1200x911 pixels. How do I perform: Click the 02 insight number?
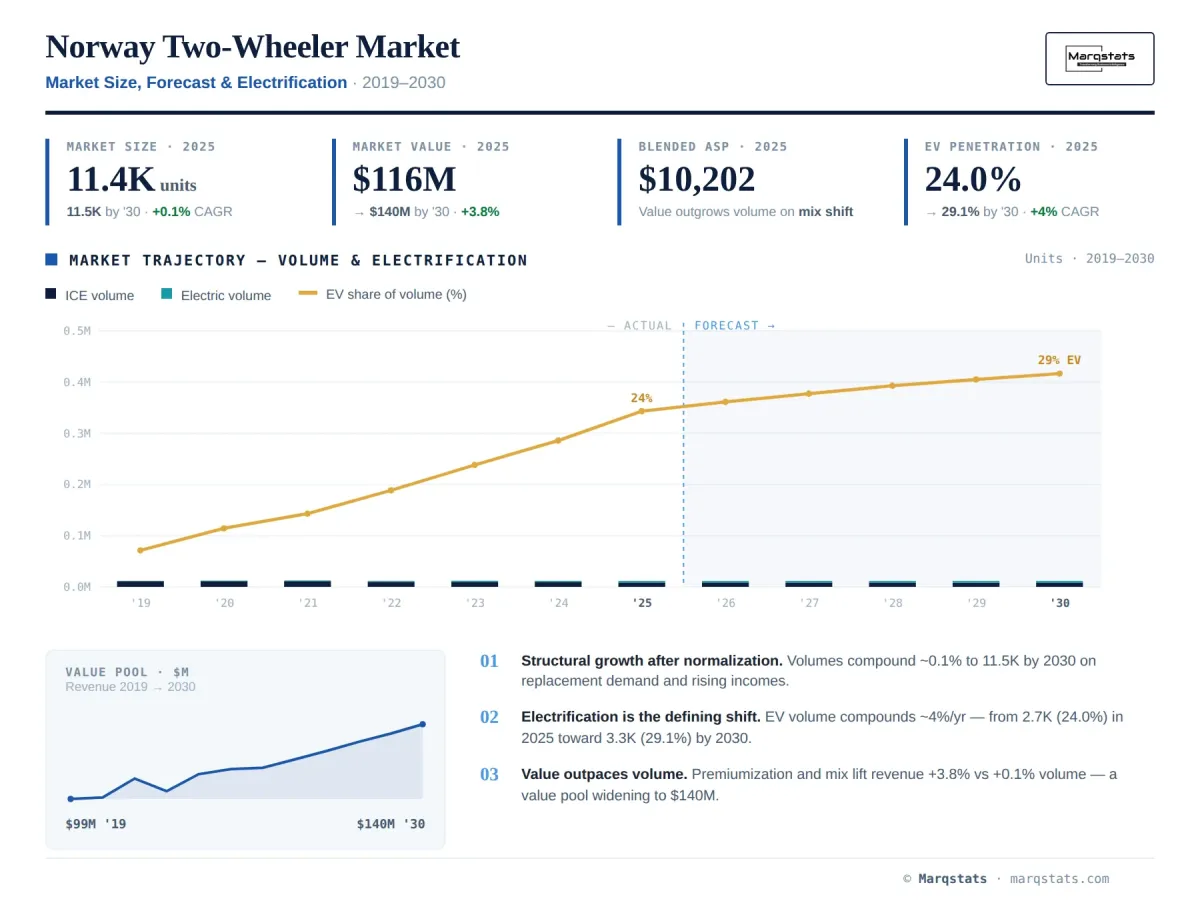point(489,717)
